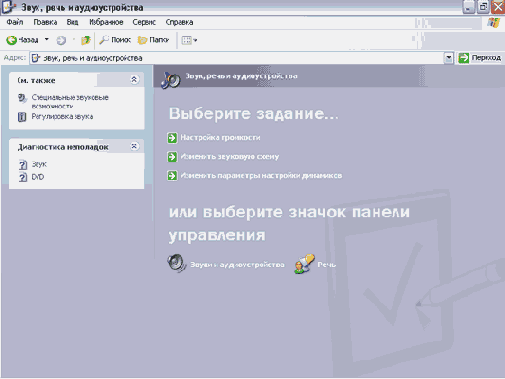This screenshot has height=379, width=505.
Task: Click green arrow beside настройки динамиков task
Action: pyautogui.click(x=172, y=176)
